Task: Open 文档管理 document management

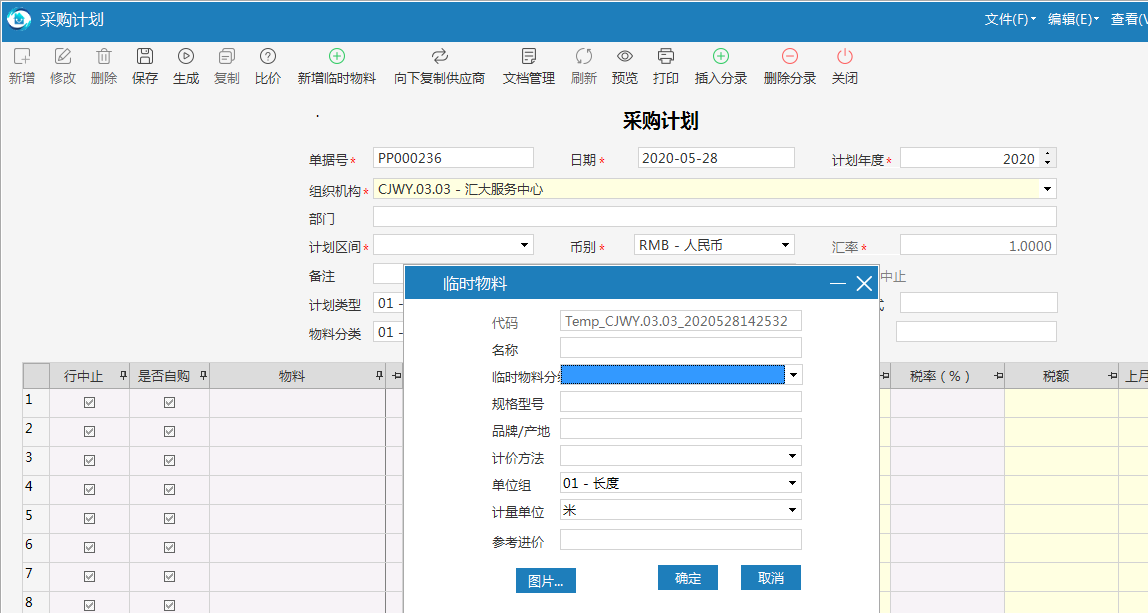Action: [529, 56]
